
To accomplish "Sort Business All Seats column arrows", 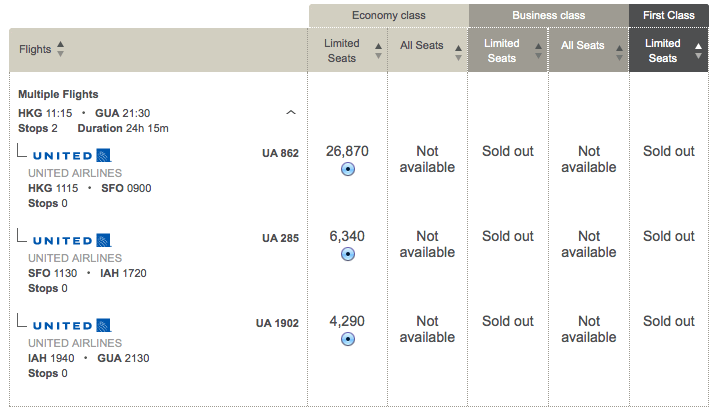I will coord(619,53).
